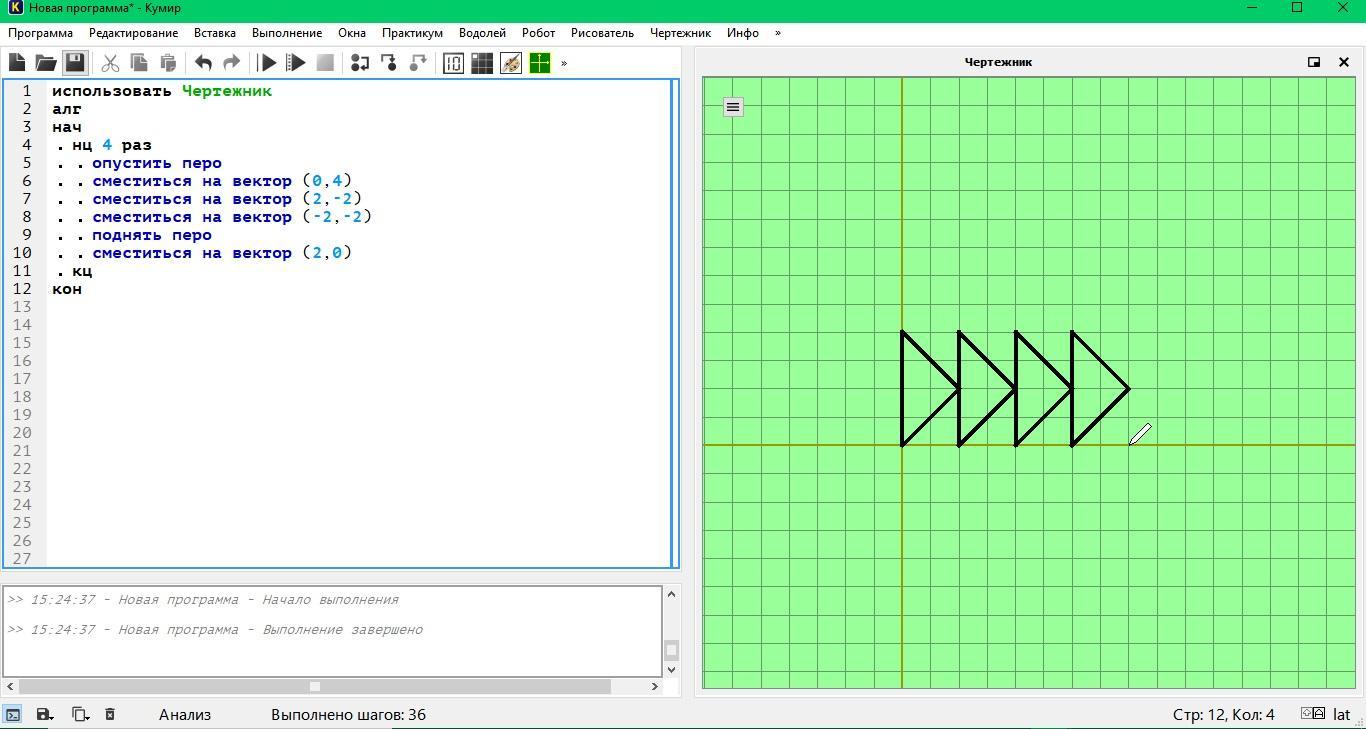Image resolution: width=1366 pixels, height=729 pixels.
Task: Open the Чертежник menu
Action: pos(680,33)
